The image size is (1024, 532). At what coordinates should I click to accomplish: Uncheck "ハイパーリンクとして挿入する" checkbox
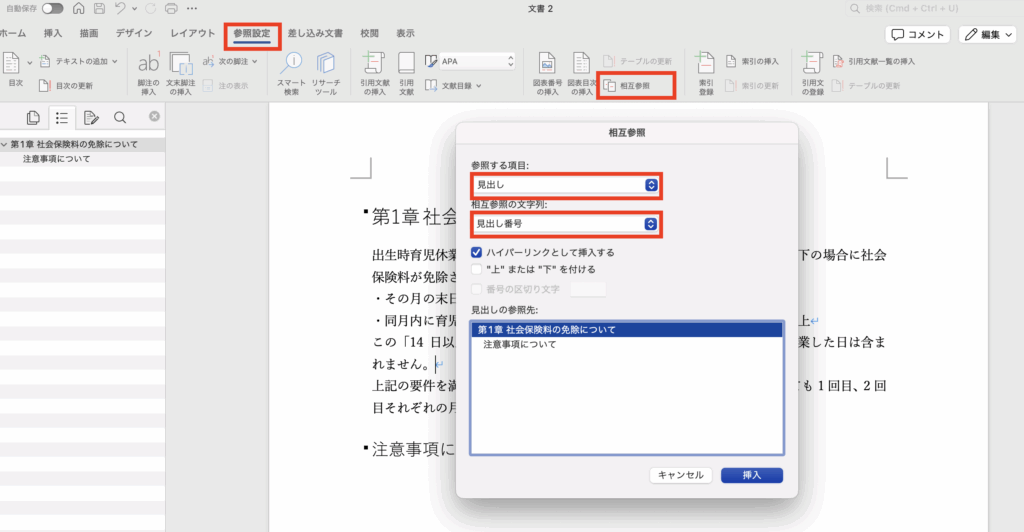tap(477, 253)
